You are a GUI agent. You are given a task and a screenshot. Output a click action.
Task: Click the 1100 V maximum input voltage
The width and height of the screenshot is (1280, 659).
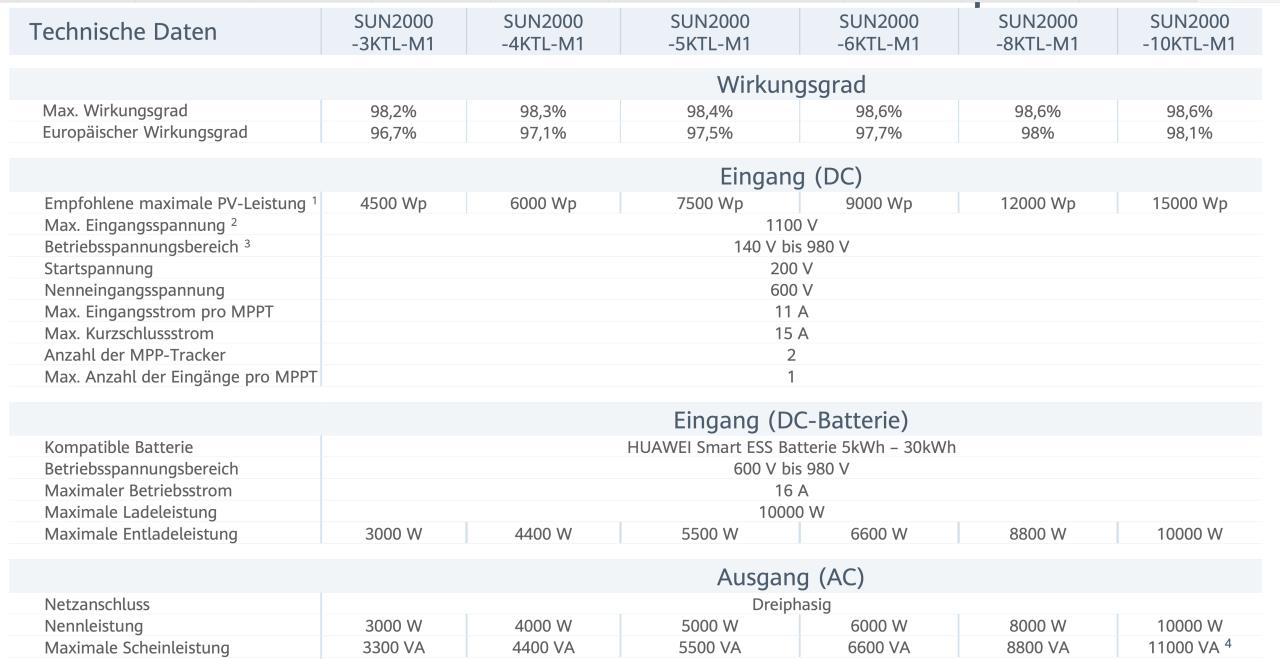tap(791, 226)
